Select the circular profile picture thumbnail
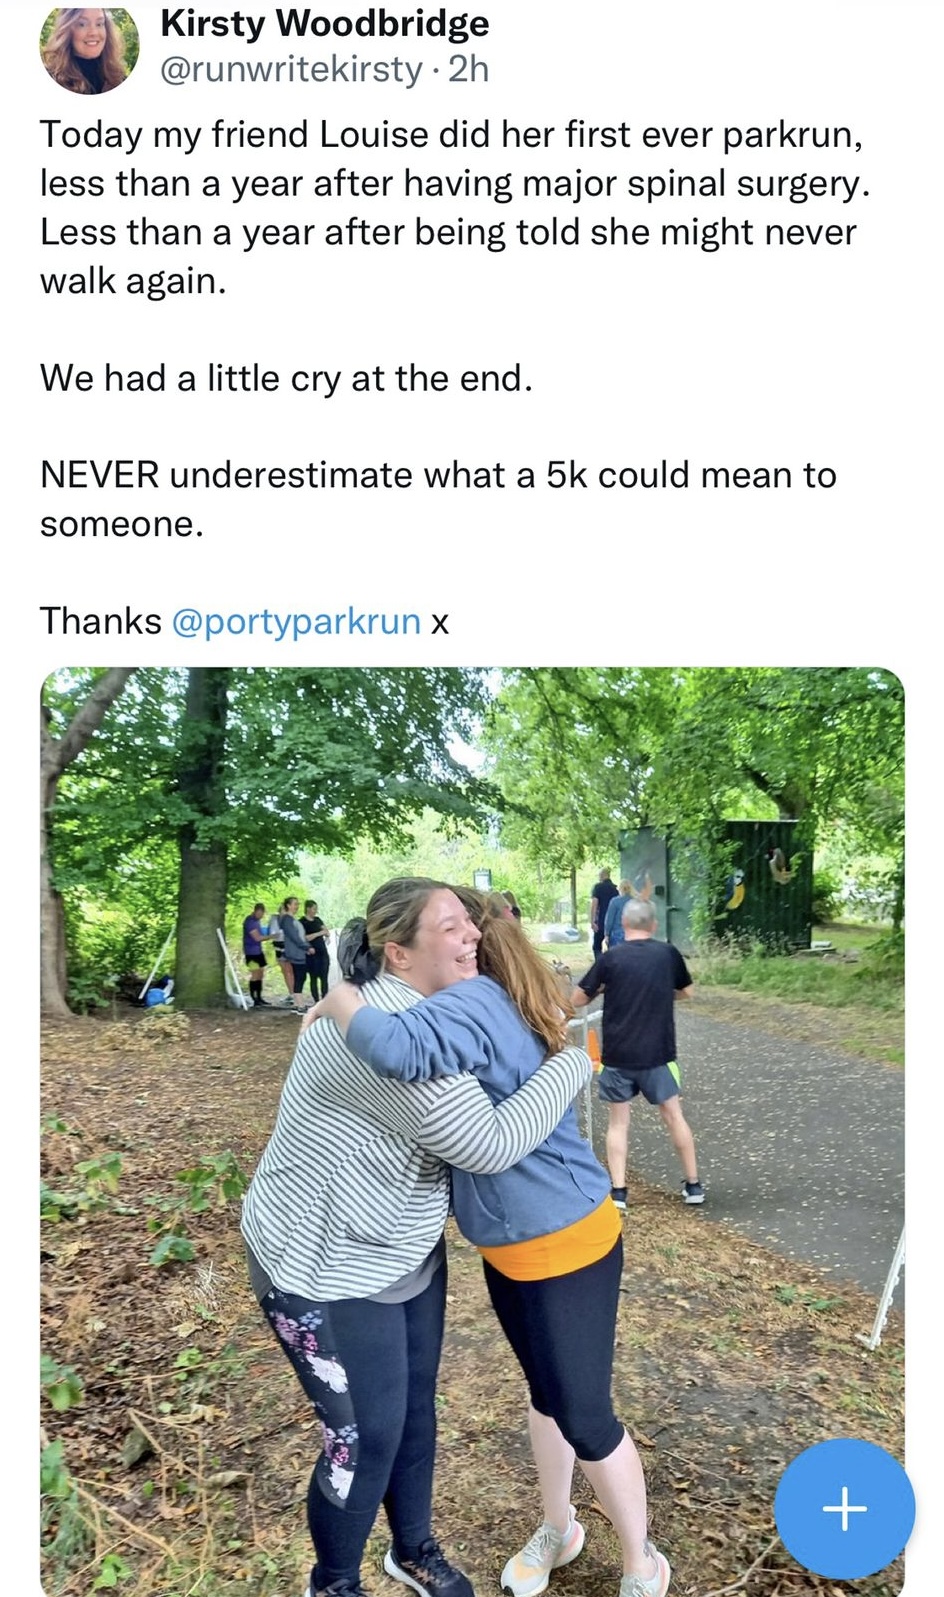The image size is (944, 1597). click(90, 48)
